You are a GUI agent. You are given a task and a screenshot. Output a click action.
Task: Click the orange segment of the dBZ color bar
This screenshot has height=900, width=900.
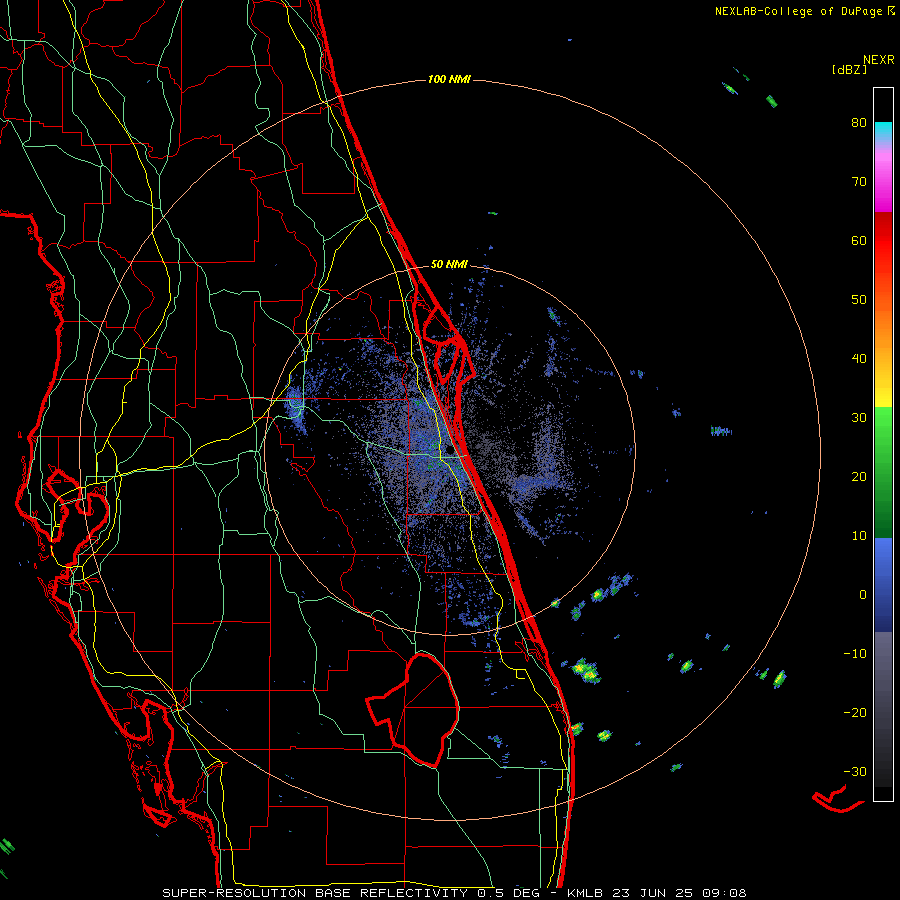click(883, 327)
